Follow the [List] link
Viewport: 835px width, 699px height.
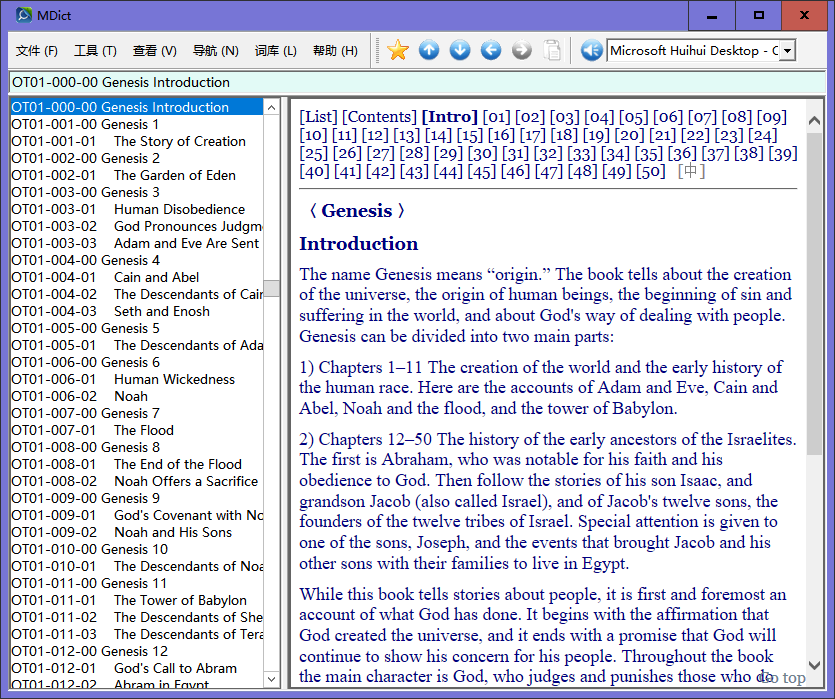click(x=318, y=117)
